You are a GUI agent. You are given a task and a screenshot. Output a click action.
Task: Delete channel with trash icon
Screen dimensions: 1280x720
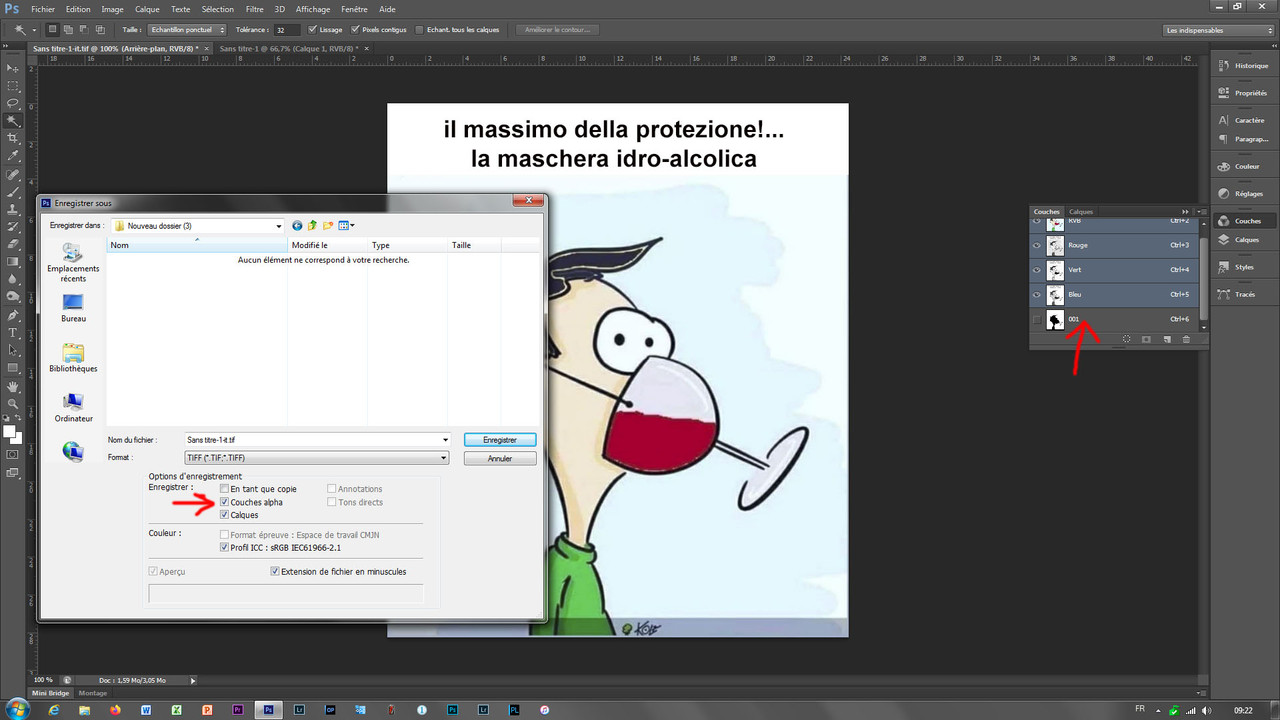[x=1186, y=339]
